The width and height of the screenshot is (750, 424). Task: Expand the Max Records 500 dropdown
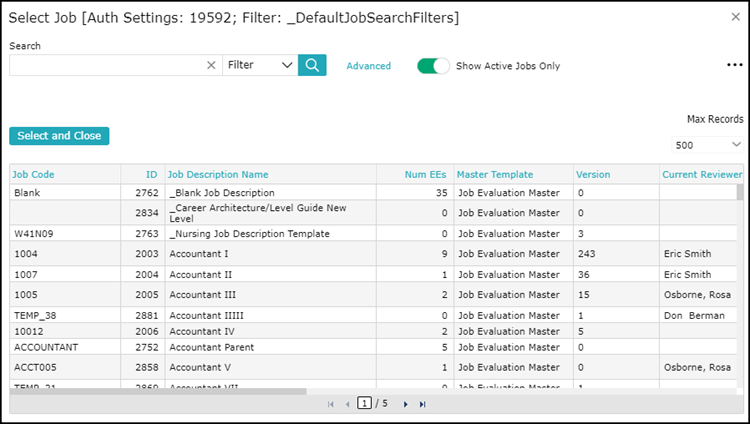707,145
